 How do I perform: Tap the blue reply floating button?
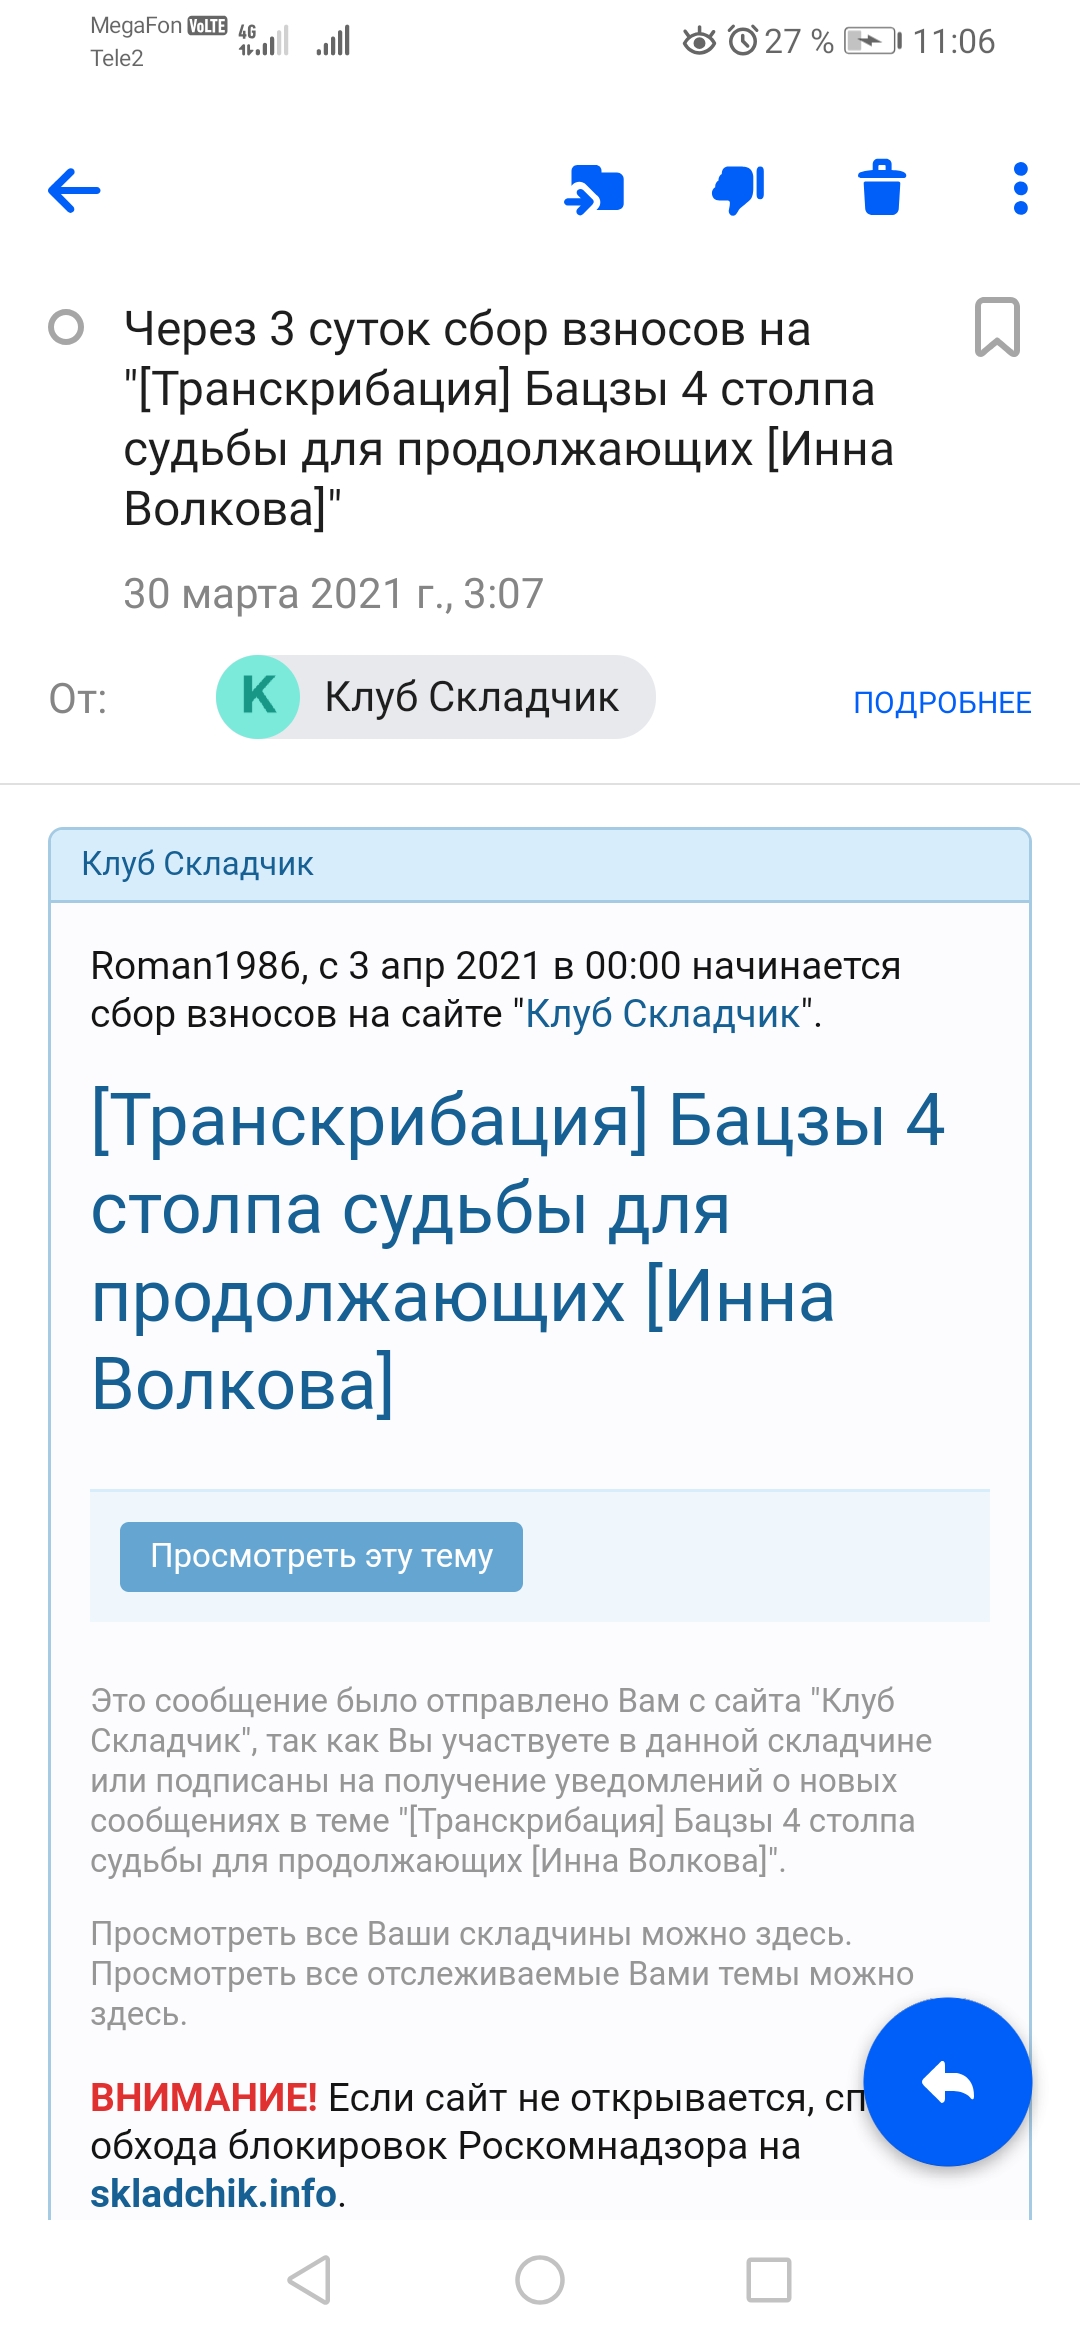click(x=947, y=2082)
